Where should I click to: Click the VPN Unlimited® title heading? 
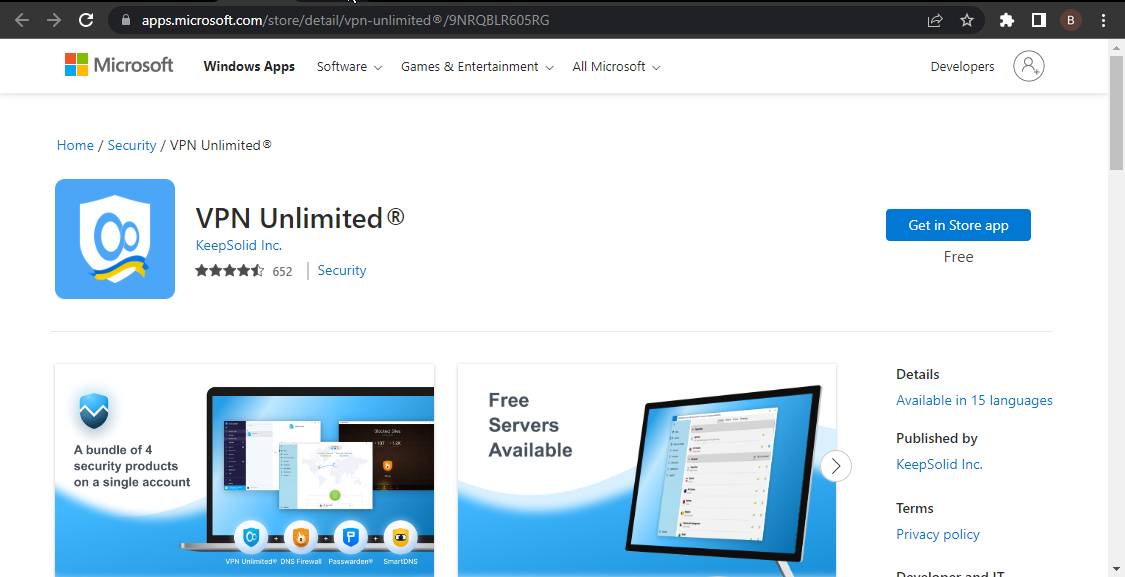(300, 217)
